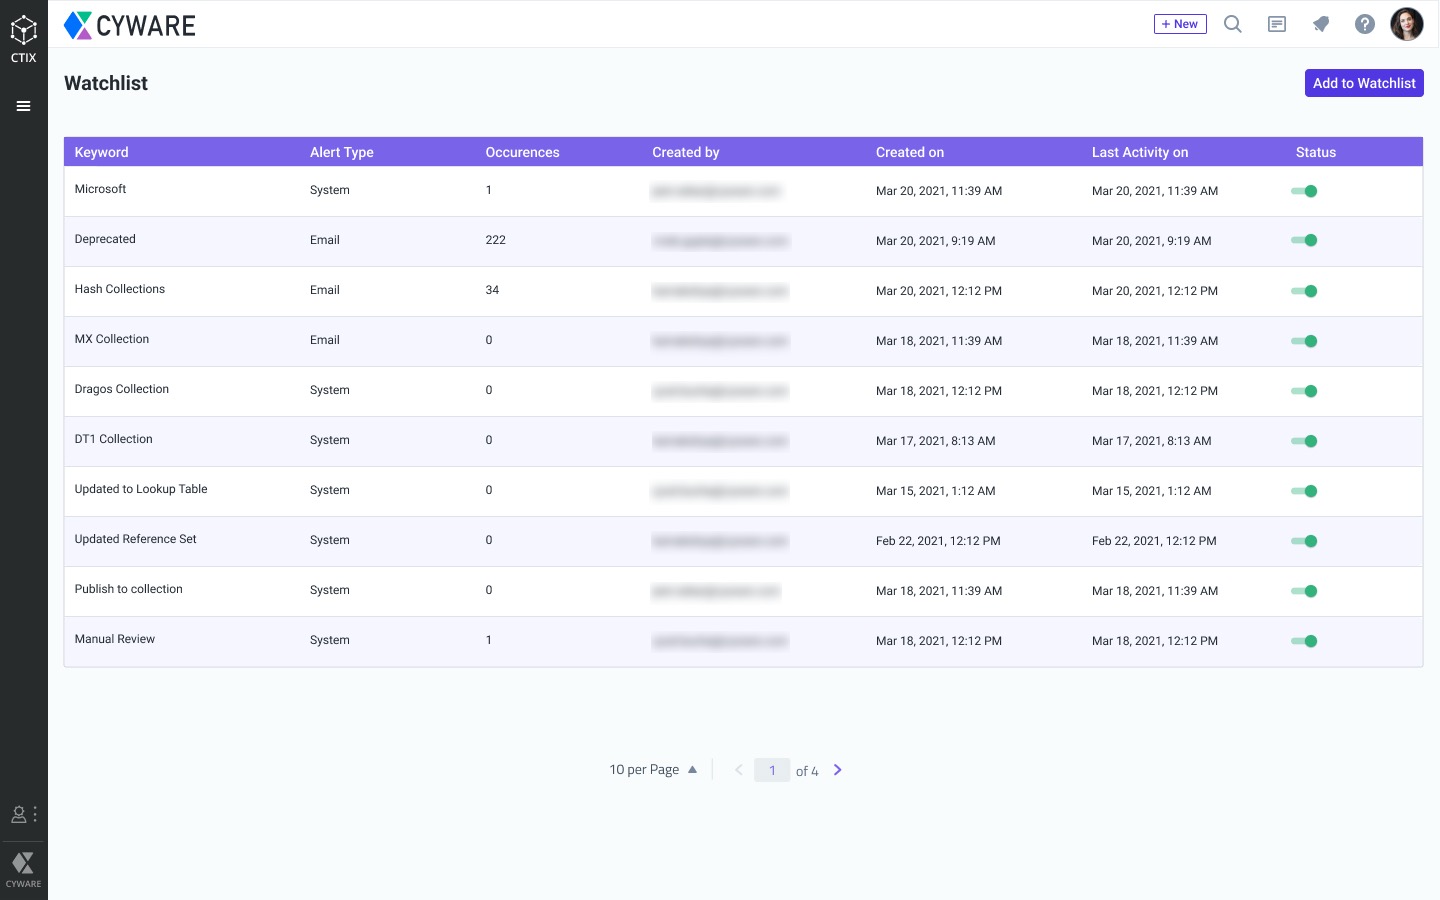Image resolution: width=1440 pixels, height=900 pixels.
Task: Toggle status for Hash Collections keyword
Action: tap(1304, 291)
